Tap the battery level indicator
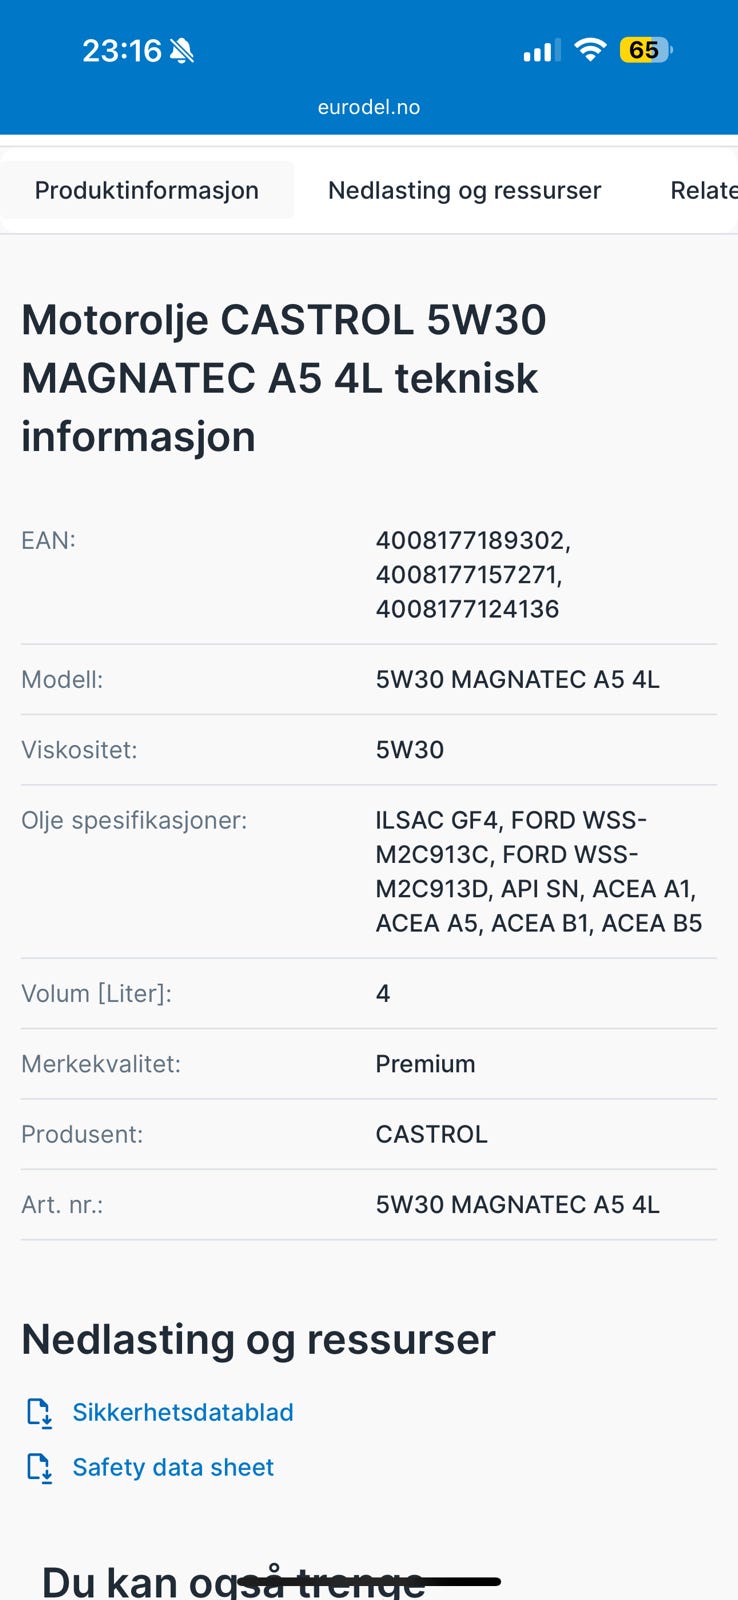Viewport: 738px width, 1600px height. point(646,50)
